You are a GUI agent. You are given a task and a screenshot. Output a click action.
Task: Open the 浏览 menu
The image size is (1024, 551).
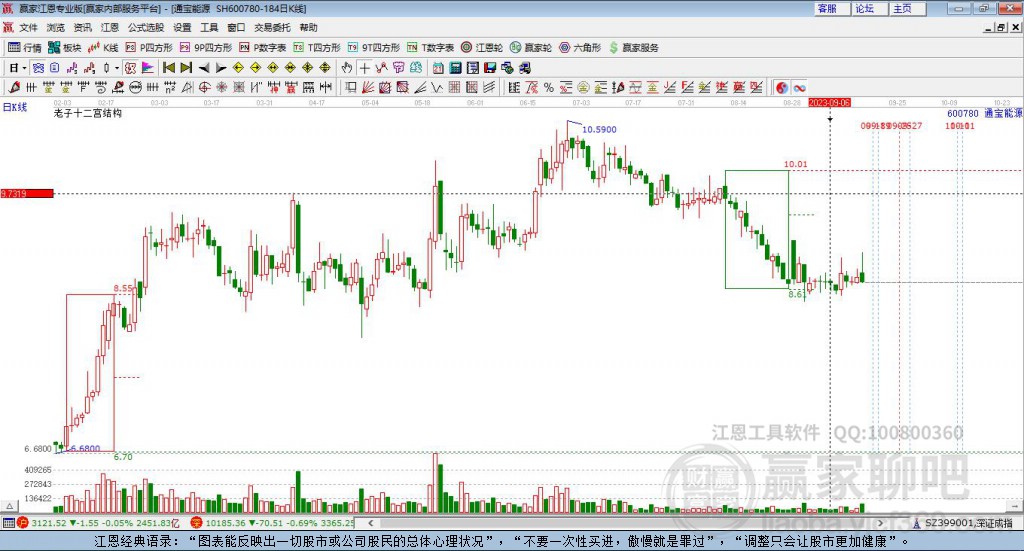click(x=56, y=27)
